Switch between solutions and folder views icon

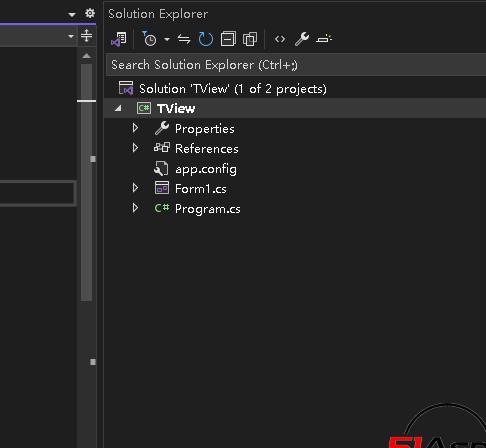click(x=119, y=39)
